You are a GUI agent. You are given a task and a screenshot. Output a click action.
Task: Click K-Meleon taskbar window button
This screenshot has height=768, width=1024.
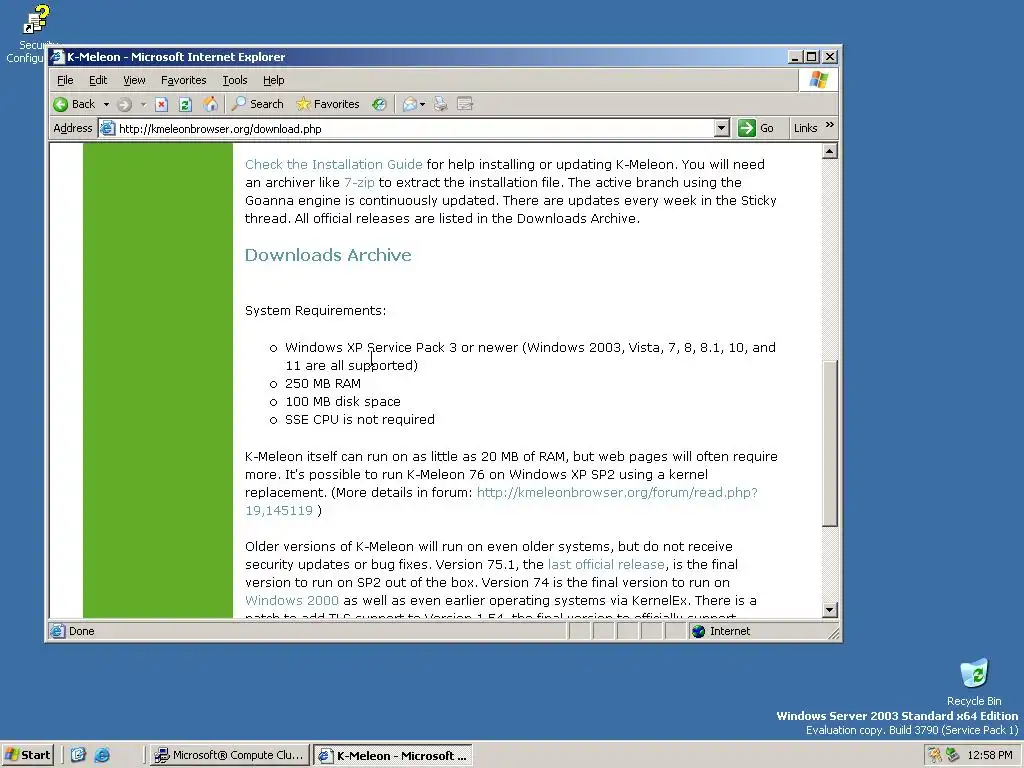(392, 756)
